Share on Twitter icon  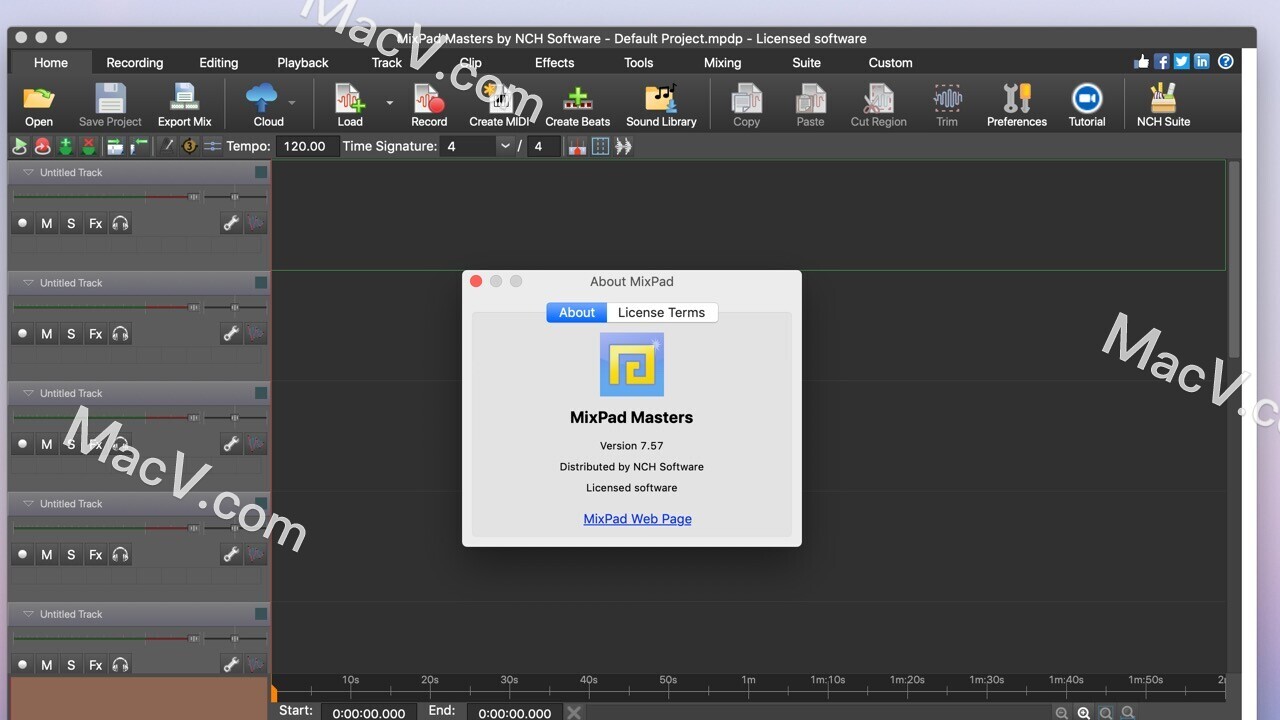click(1182, 61)
